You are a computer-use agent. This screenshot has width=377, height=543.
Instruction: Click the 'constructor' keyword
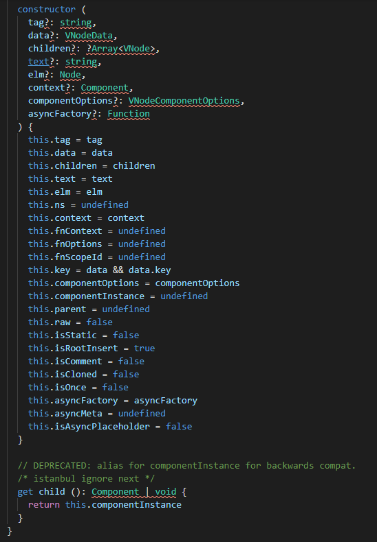[x=46, y=9]
